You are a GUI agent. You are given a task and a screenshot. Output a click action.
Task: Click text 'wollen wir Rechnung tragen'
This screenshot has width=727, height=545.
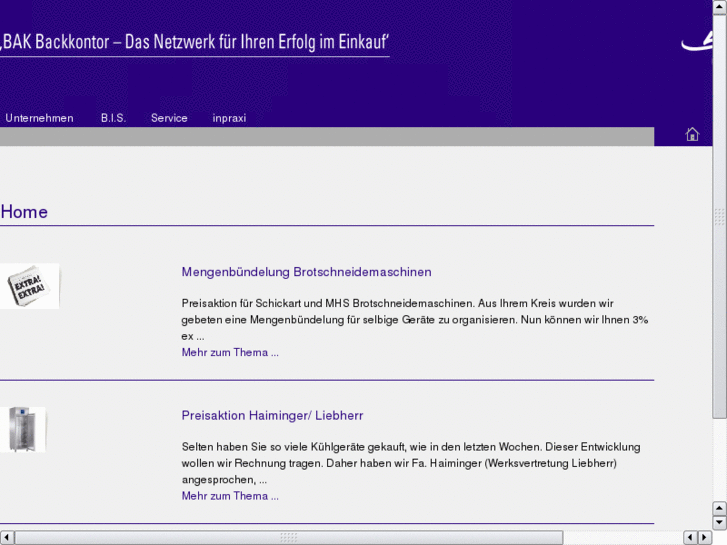(252, 463)
